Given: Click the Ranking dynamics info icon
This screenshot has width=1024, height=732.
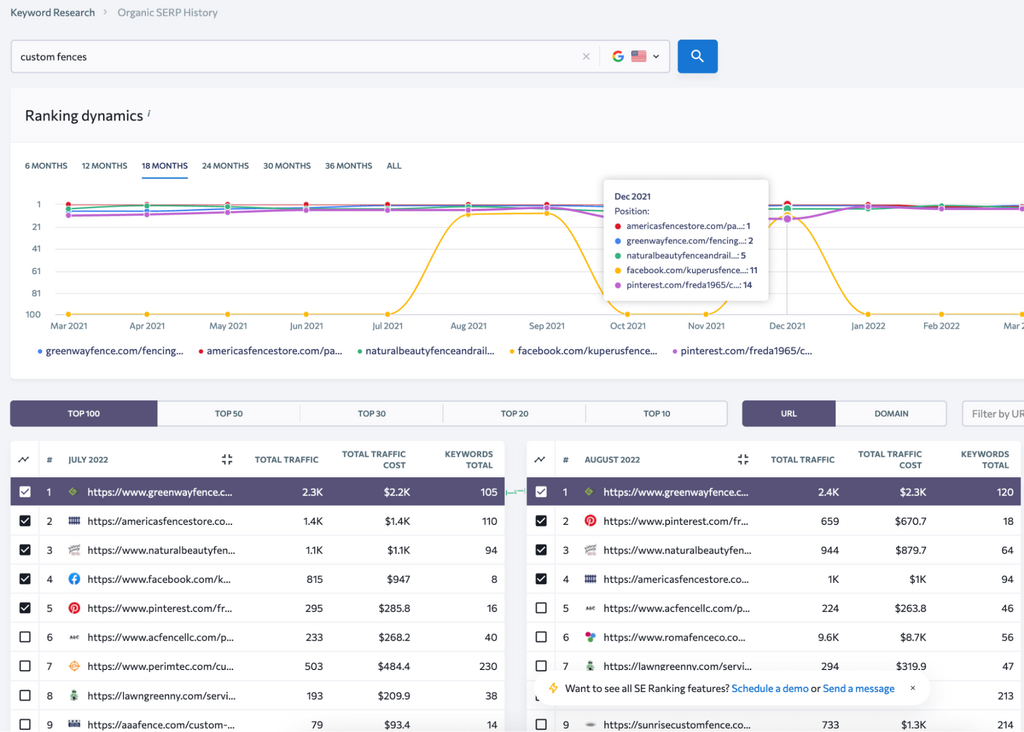Looking at the screenshot, I should (150, 113).
